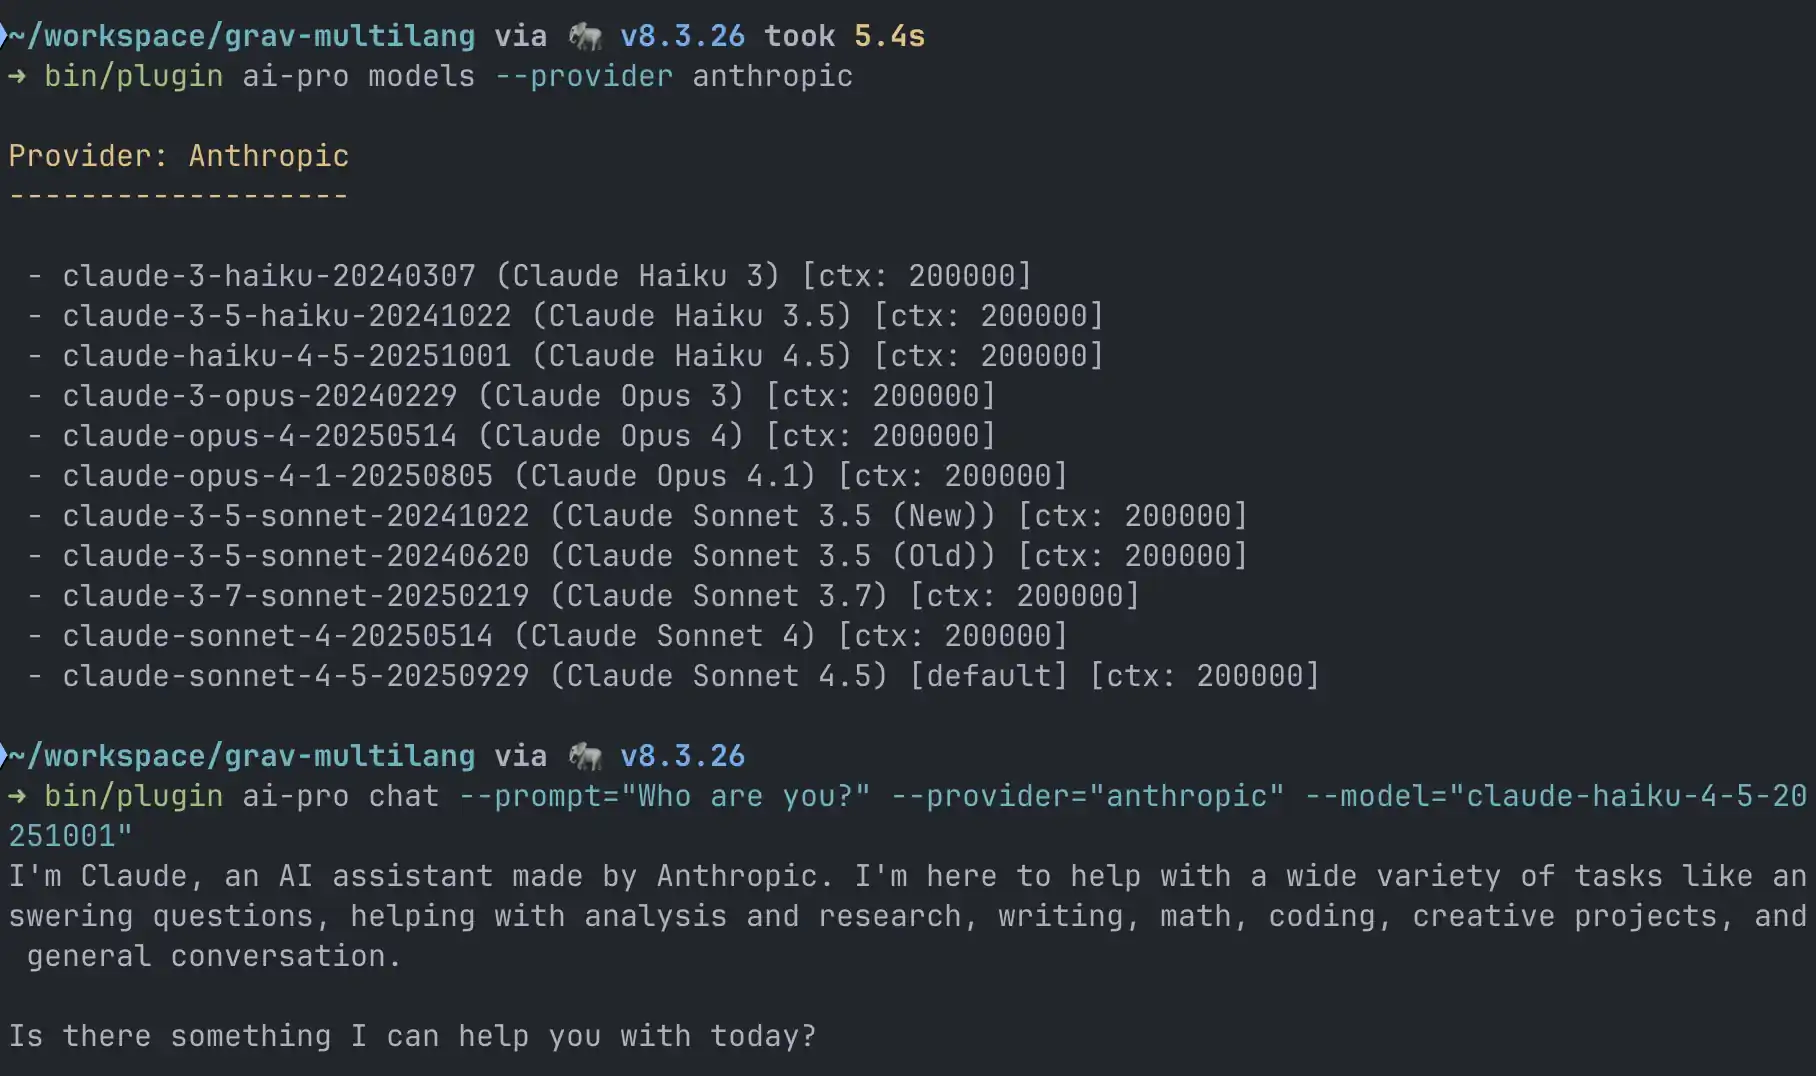Select the claude-3-opus-20240229 model ID
This screenshot has height=1076, width=1816.
(260, 396)
